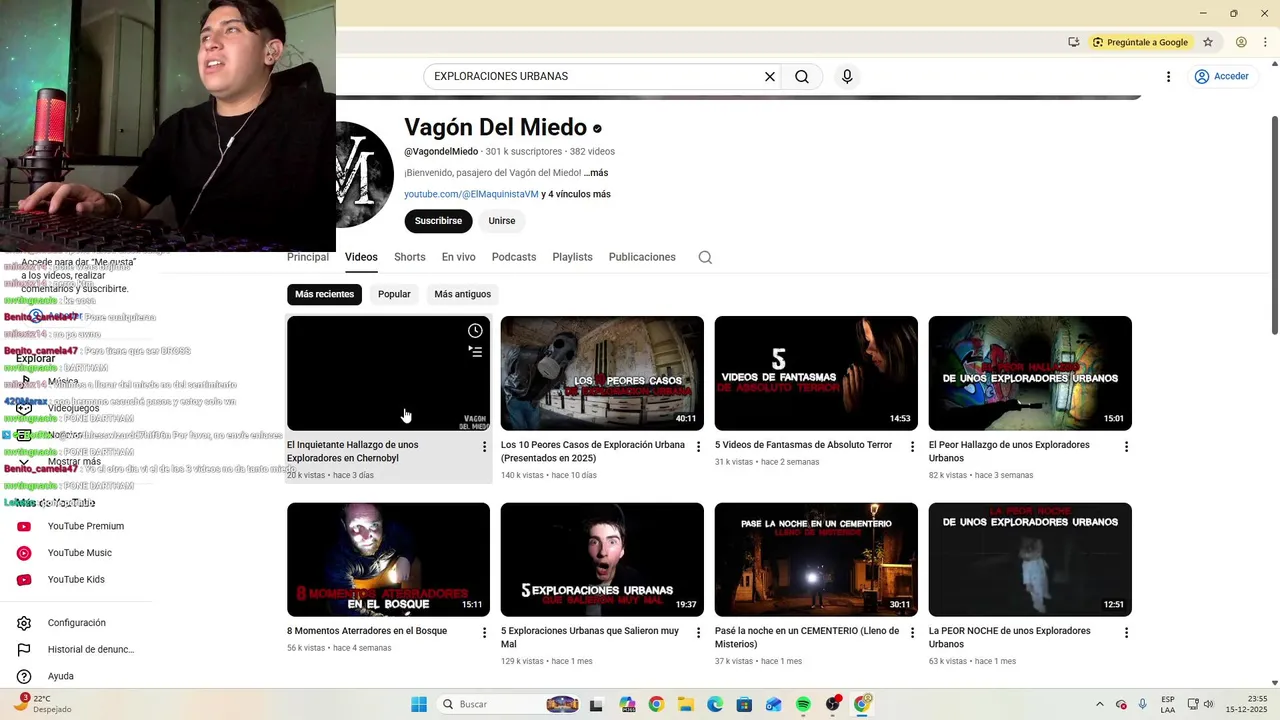Open La PEOR NOCHE thumbnail
The image size is (1280, 720).
pos(1030,559)
